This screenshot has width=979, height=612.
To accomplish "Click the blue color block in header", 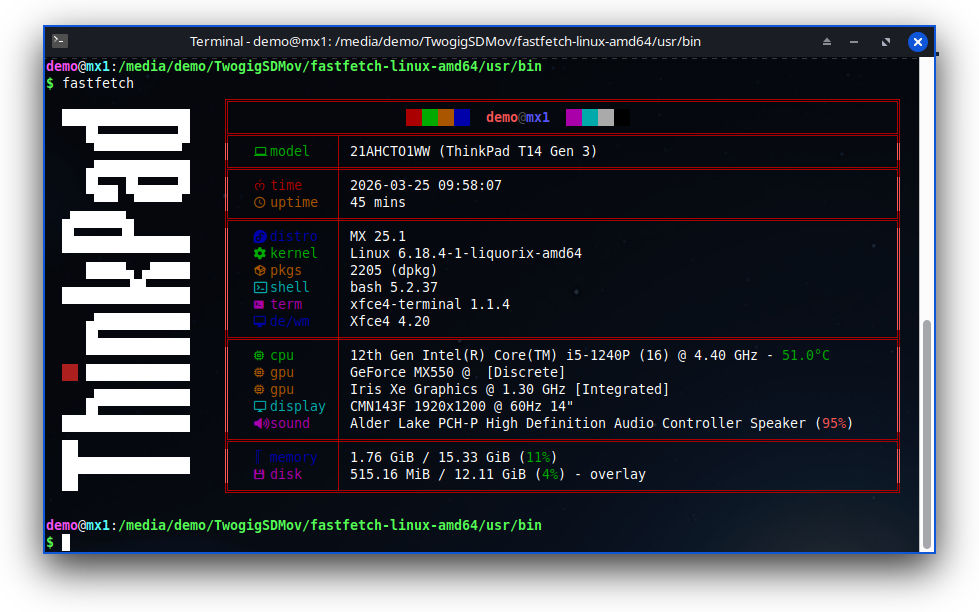I will point(462,117).
